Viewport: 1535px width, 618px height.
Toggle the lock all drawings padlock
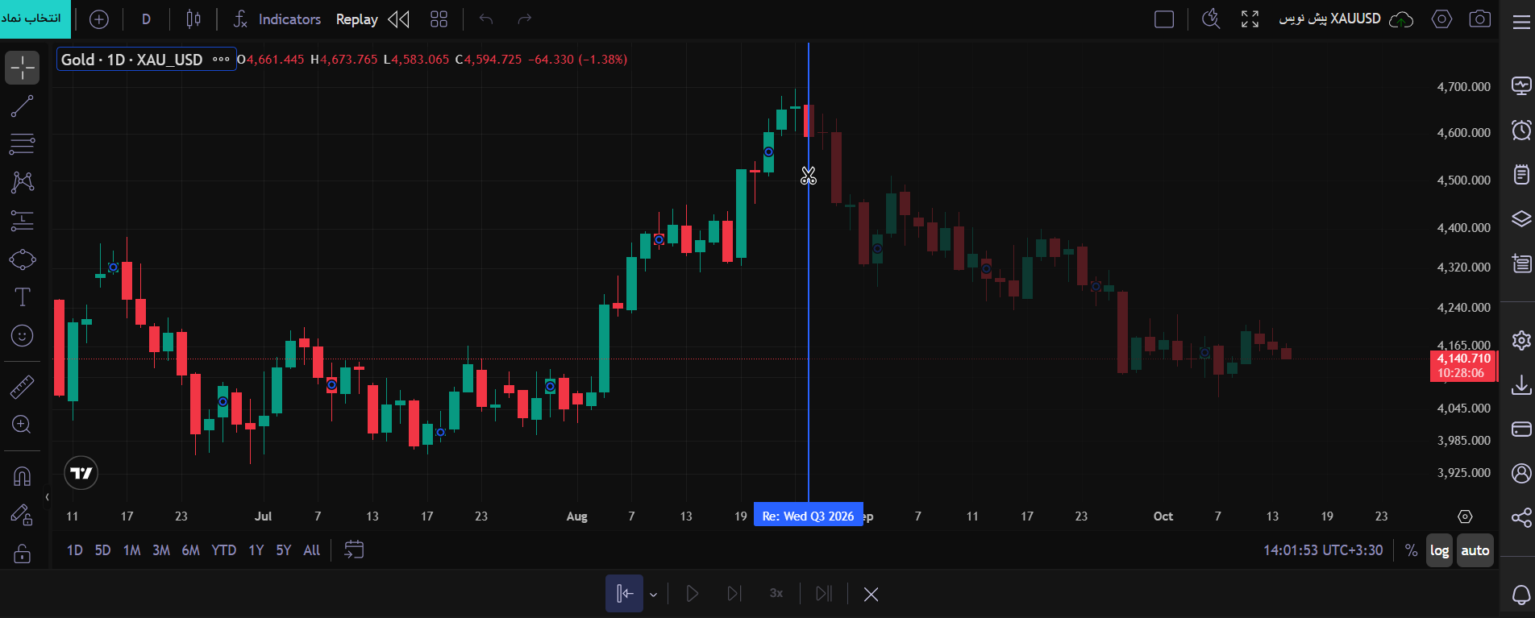(22, 552)
